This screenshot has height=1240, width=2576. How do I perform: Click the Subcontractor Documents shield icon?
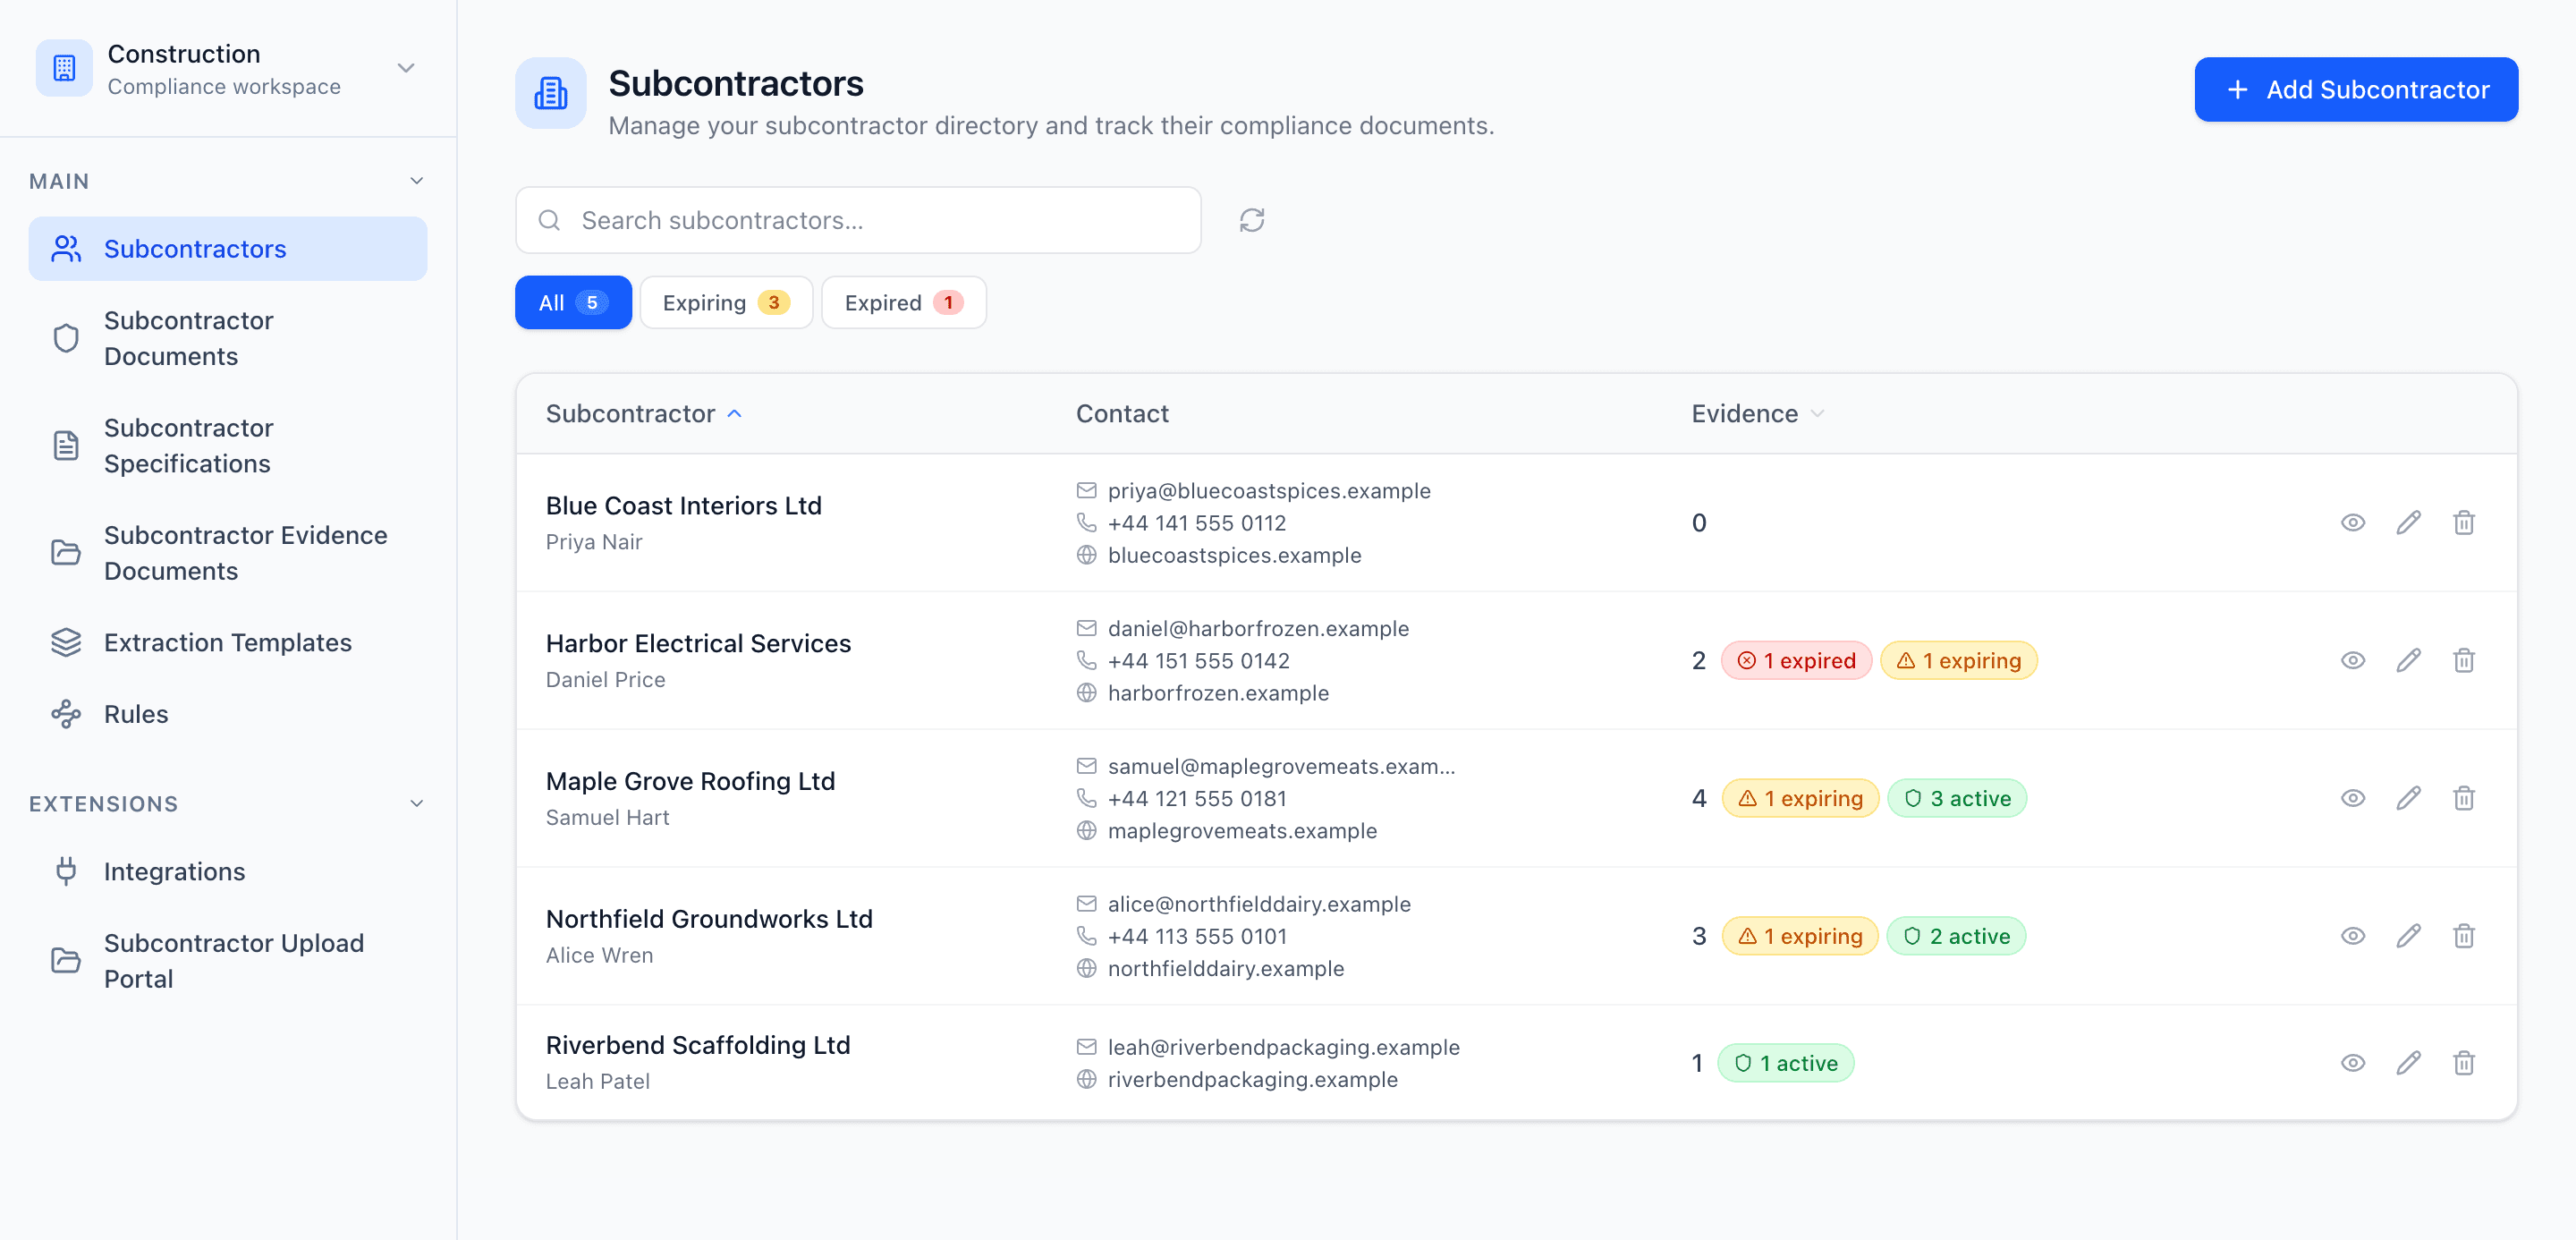click(x=66, y=339)
